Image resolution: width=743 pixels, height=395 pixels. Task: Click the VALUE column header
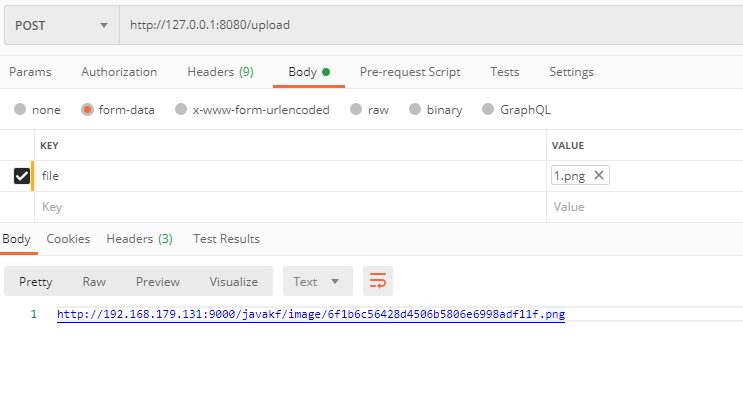(568, 145)
